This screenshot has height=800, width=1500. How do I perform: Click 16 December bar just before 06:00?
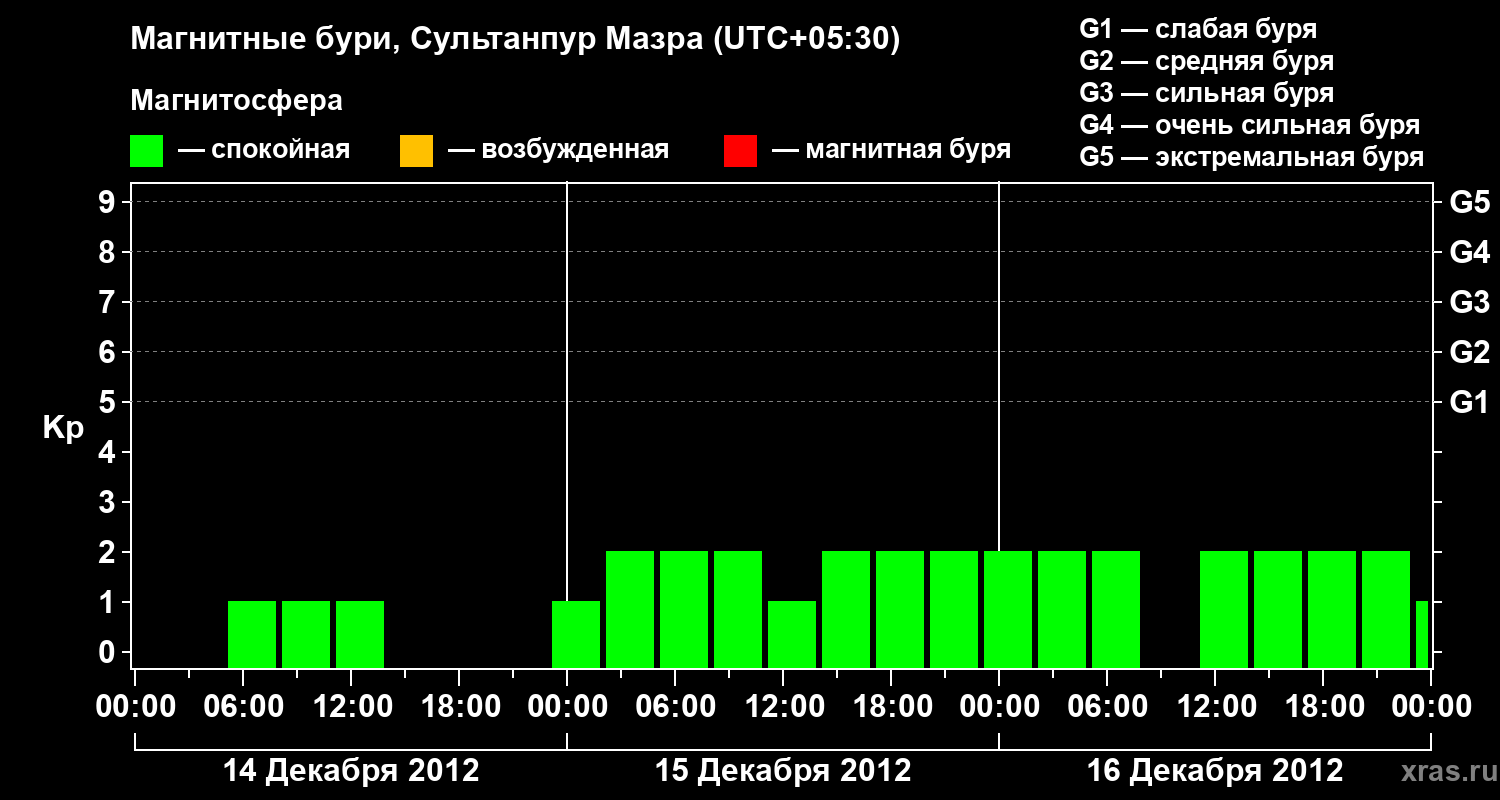tap(1062, 609)
